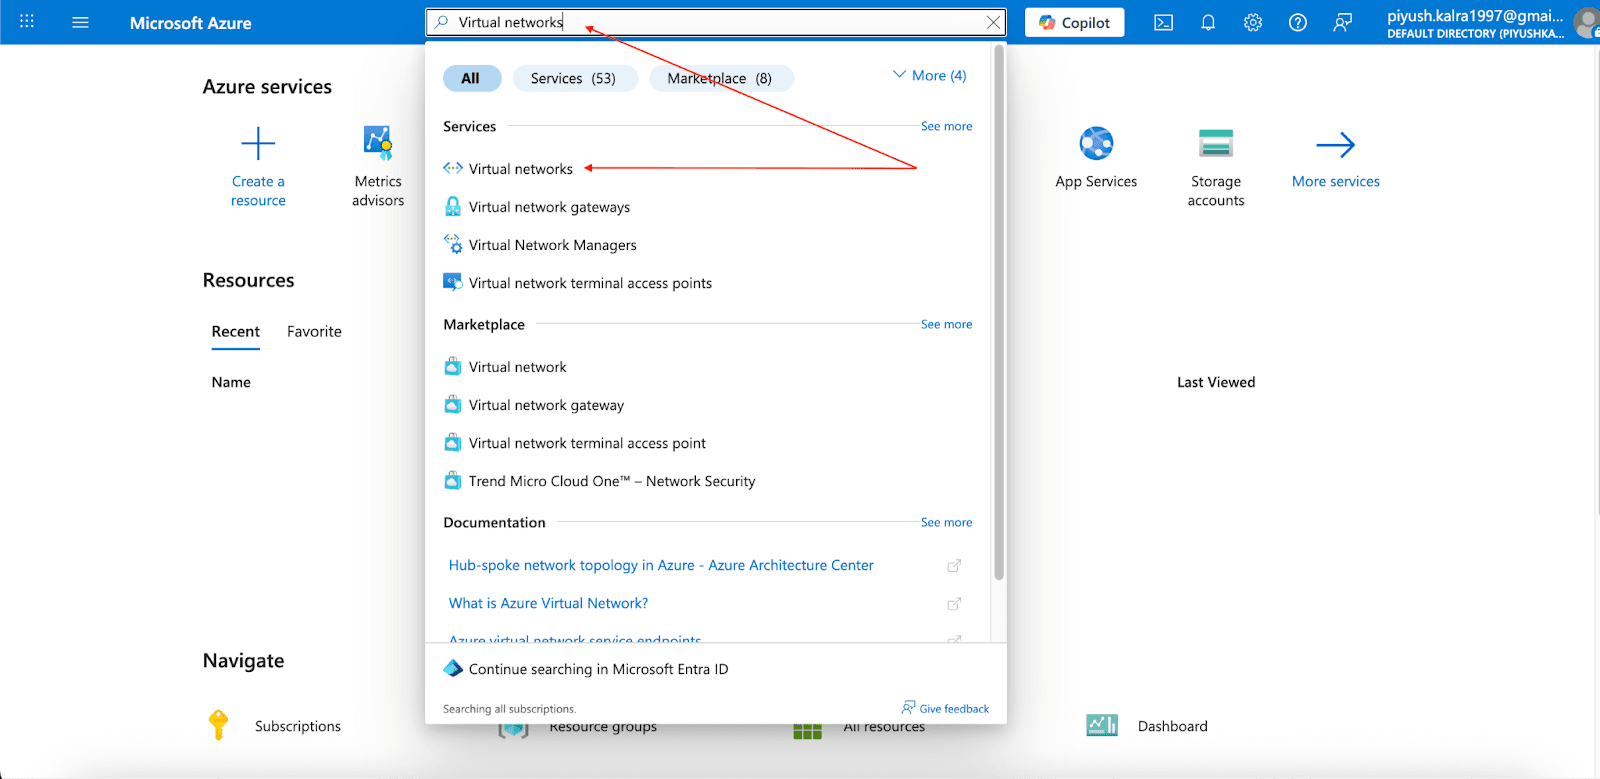Open the hamburger portal menu

pyautogui.click(x=81, y=22)
